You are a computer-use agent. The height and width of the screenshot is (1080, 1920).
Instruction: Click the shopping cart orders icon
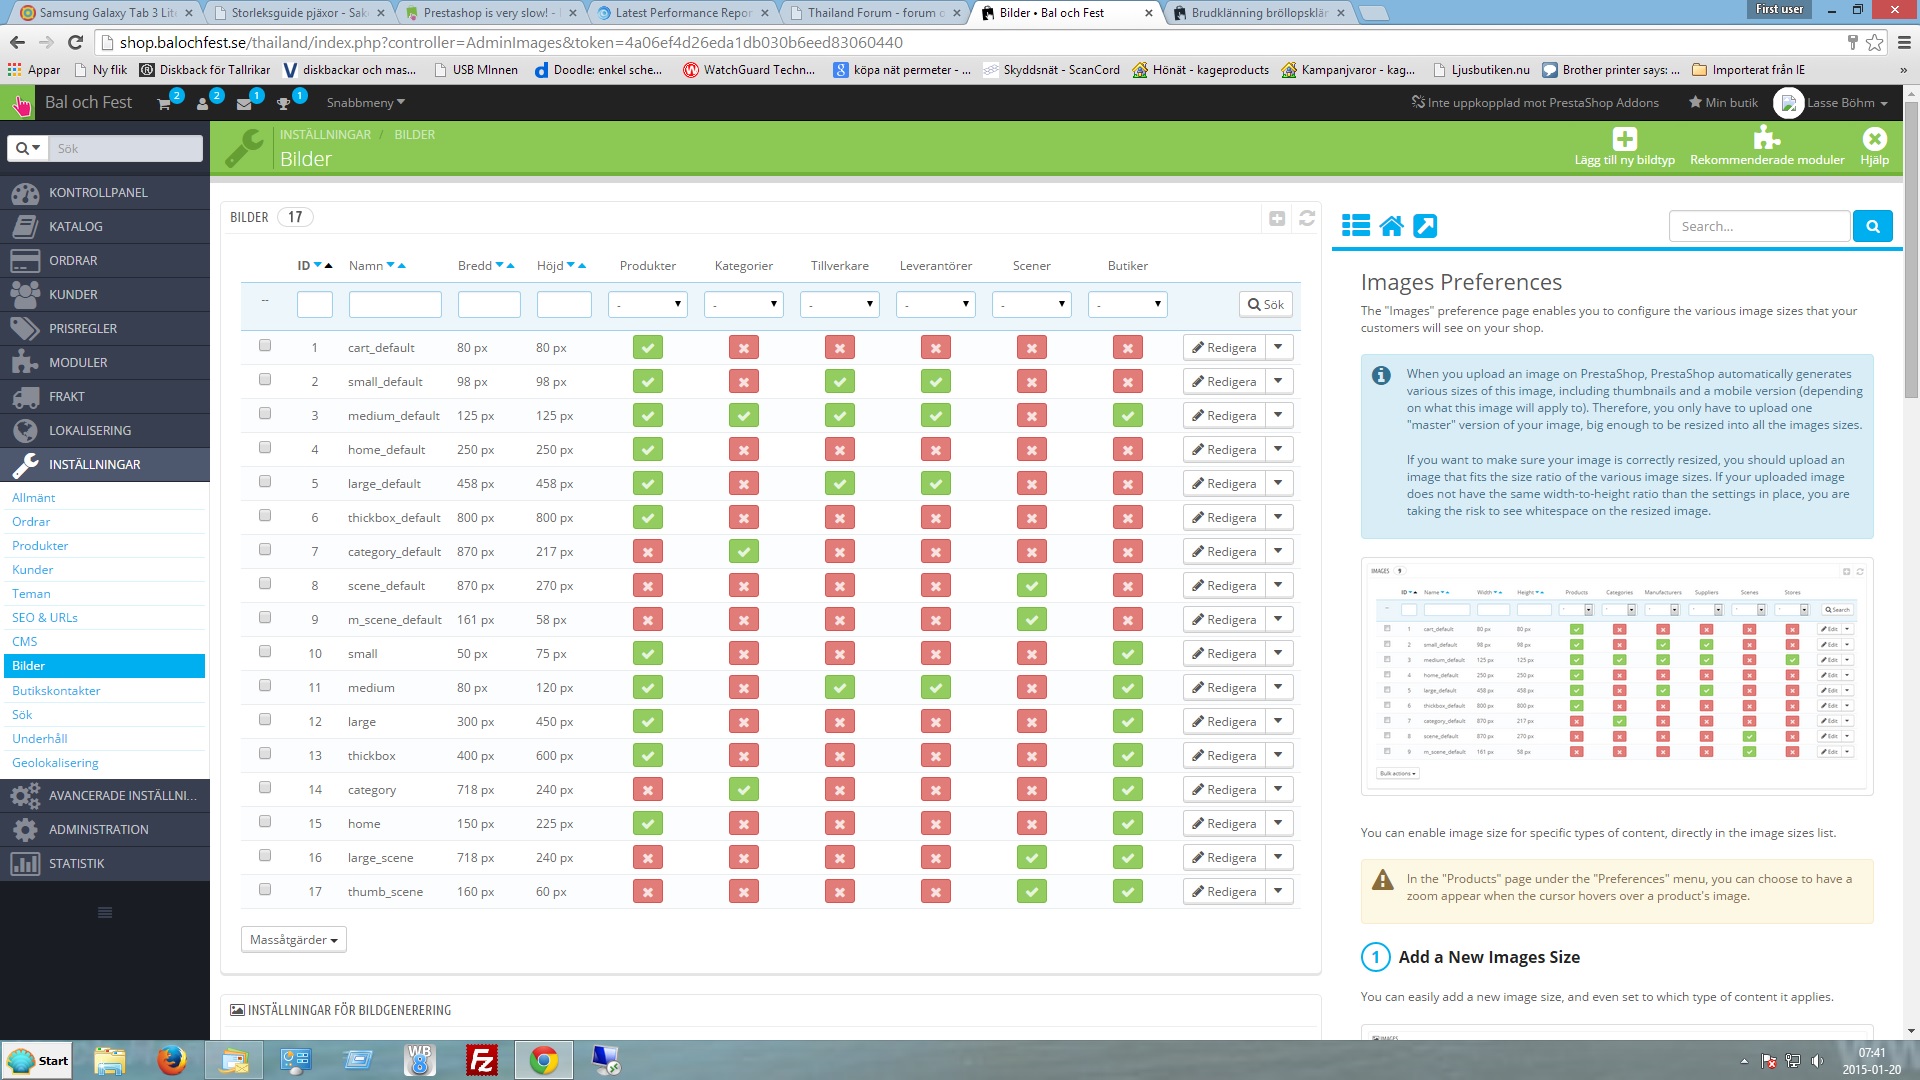coord(164,103)
